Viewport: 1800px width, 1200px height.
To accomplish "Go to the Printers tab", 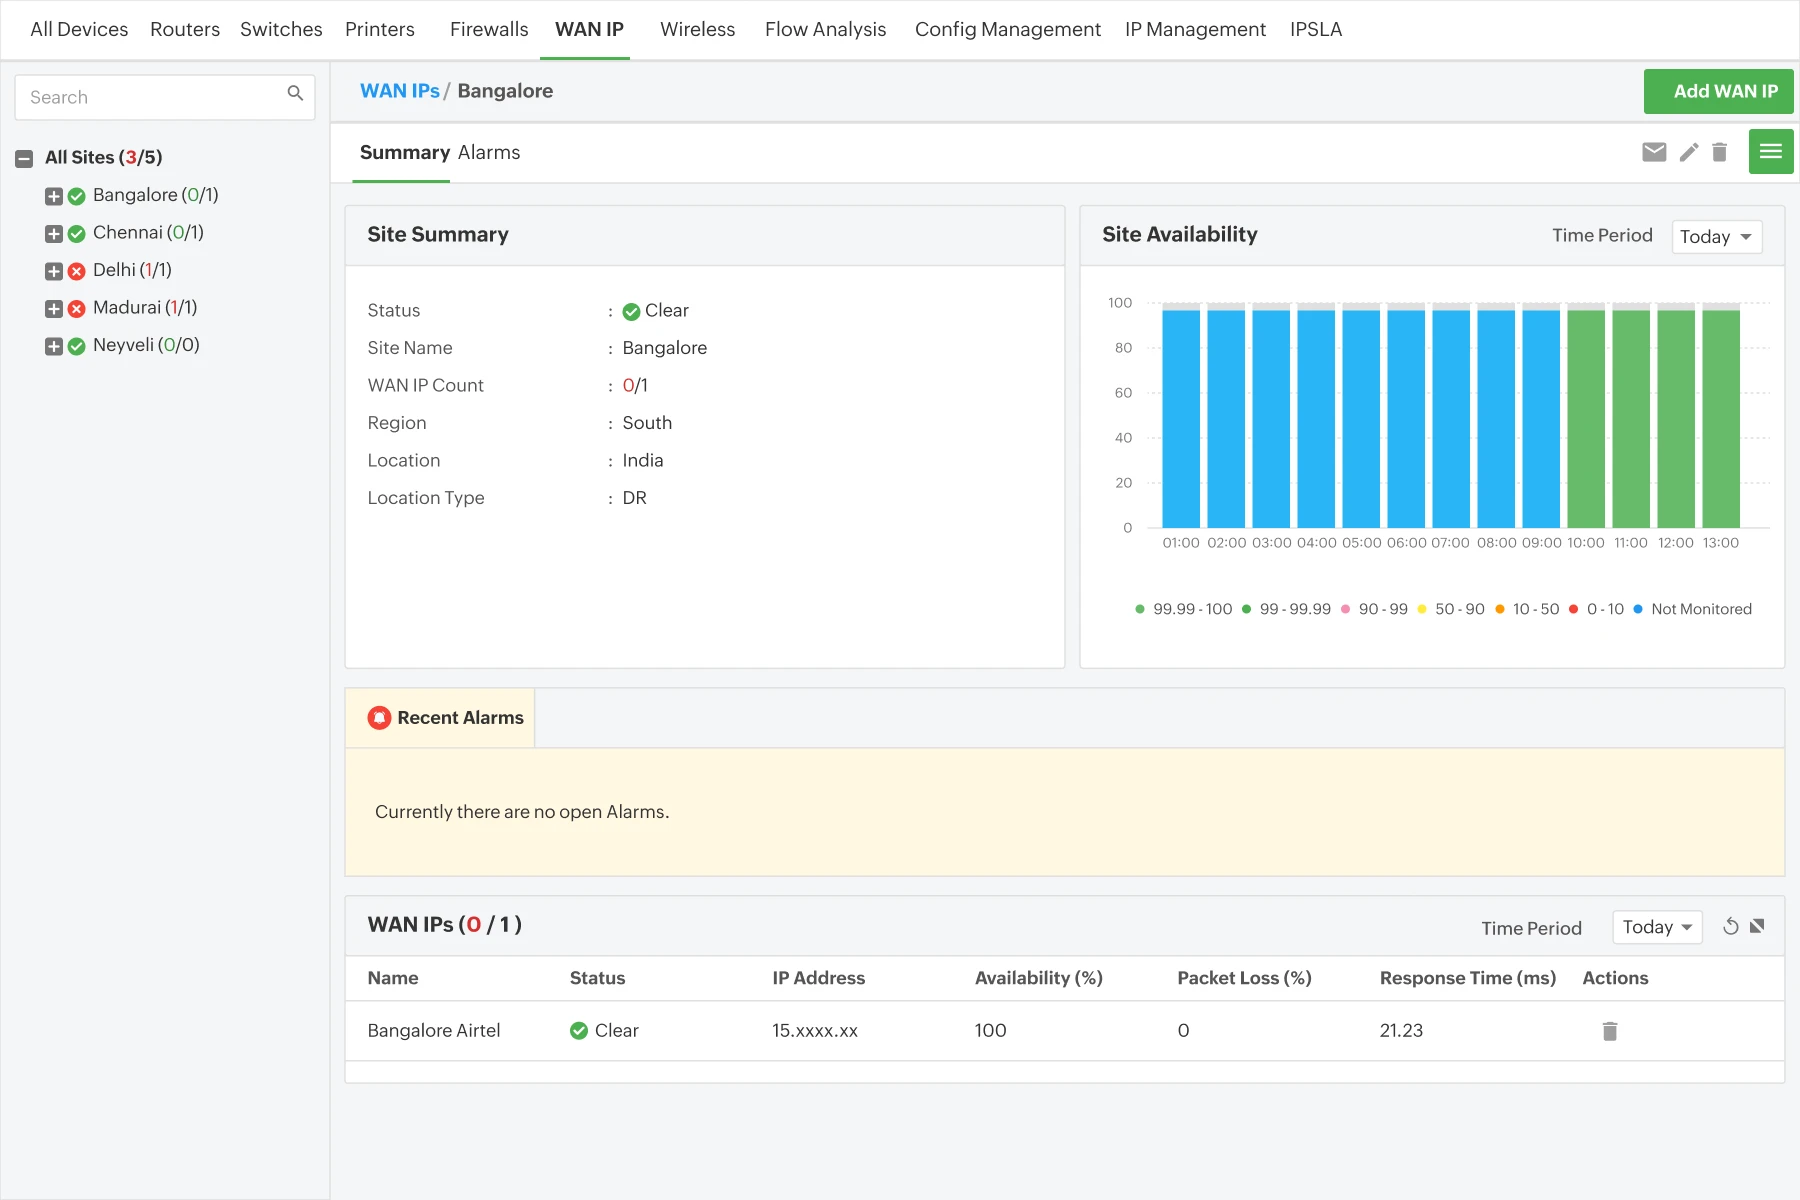I will tap(380, 29).
